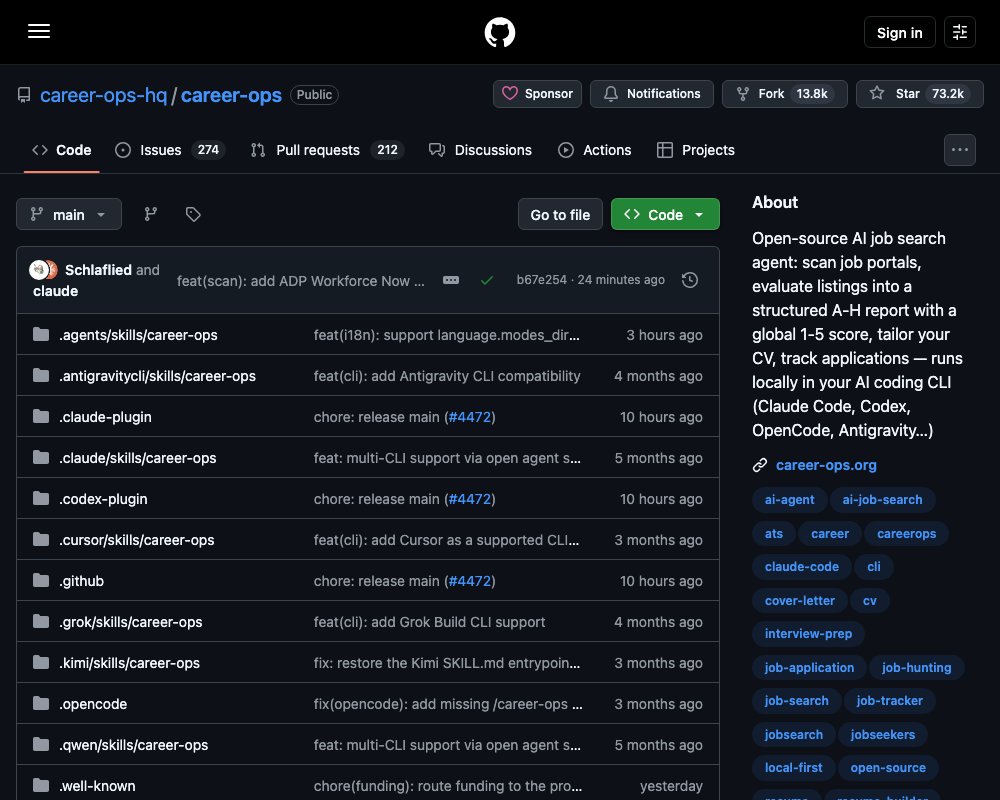Open the main branch dropdown
Screen dimensions: 1000x800
(x=69, y=214)
